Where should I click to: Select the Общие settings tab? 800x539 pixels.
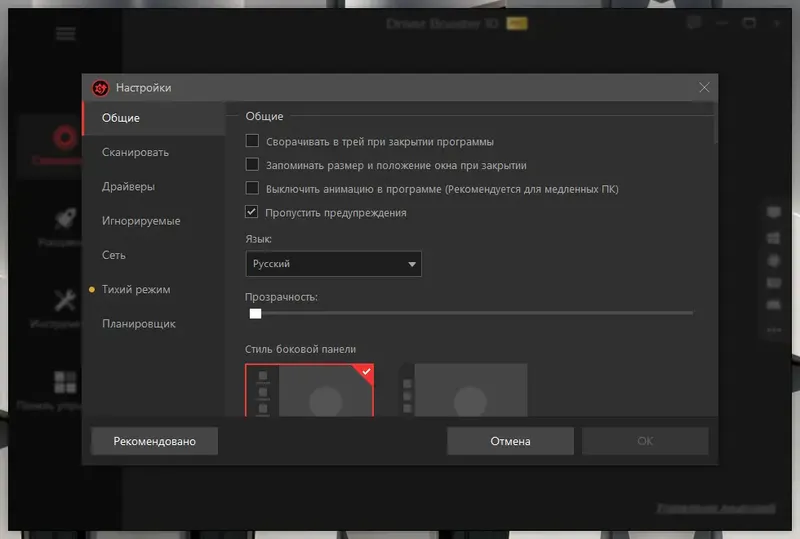[x=154, y=118]
